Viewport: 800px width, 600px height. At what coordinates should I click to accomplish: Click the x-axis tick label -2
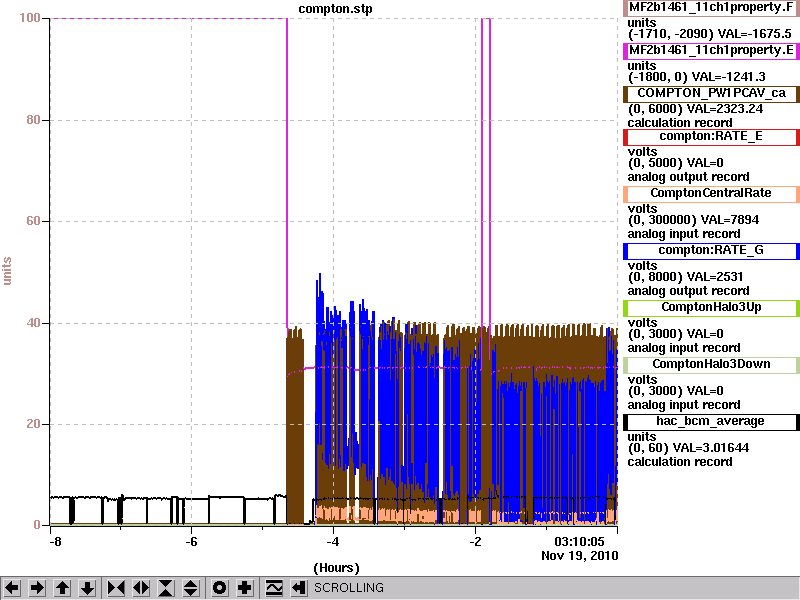pyautogui.click(x=474, y=542)
